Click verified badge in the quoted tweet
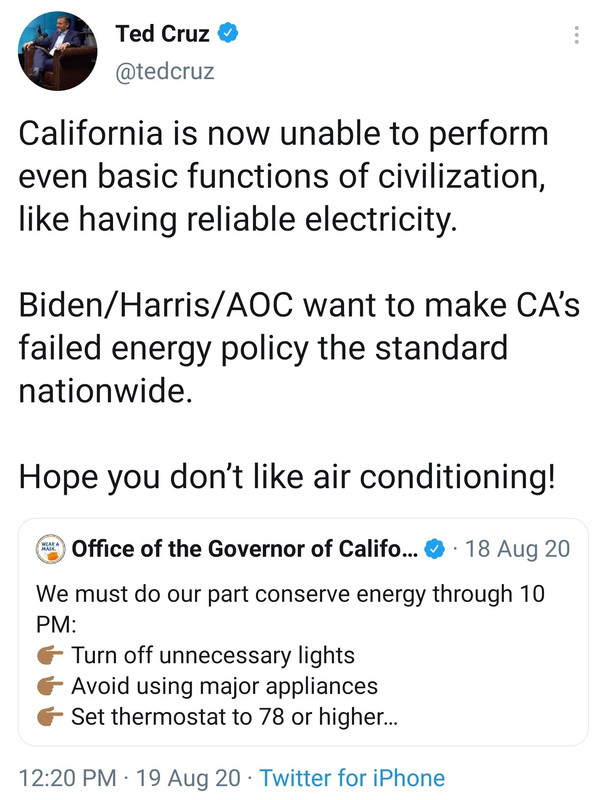 coord(435,548)
